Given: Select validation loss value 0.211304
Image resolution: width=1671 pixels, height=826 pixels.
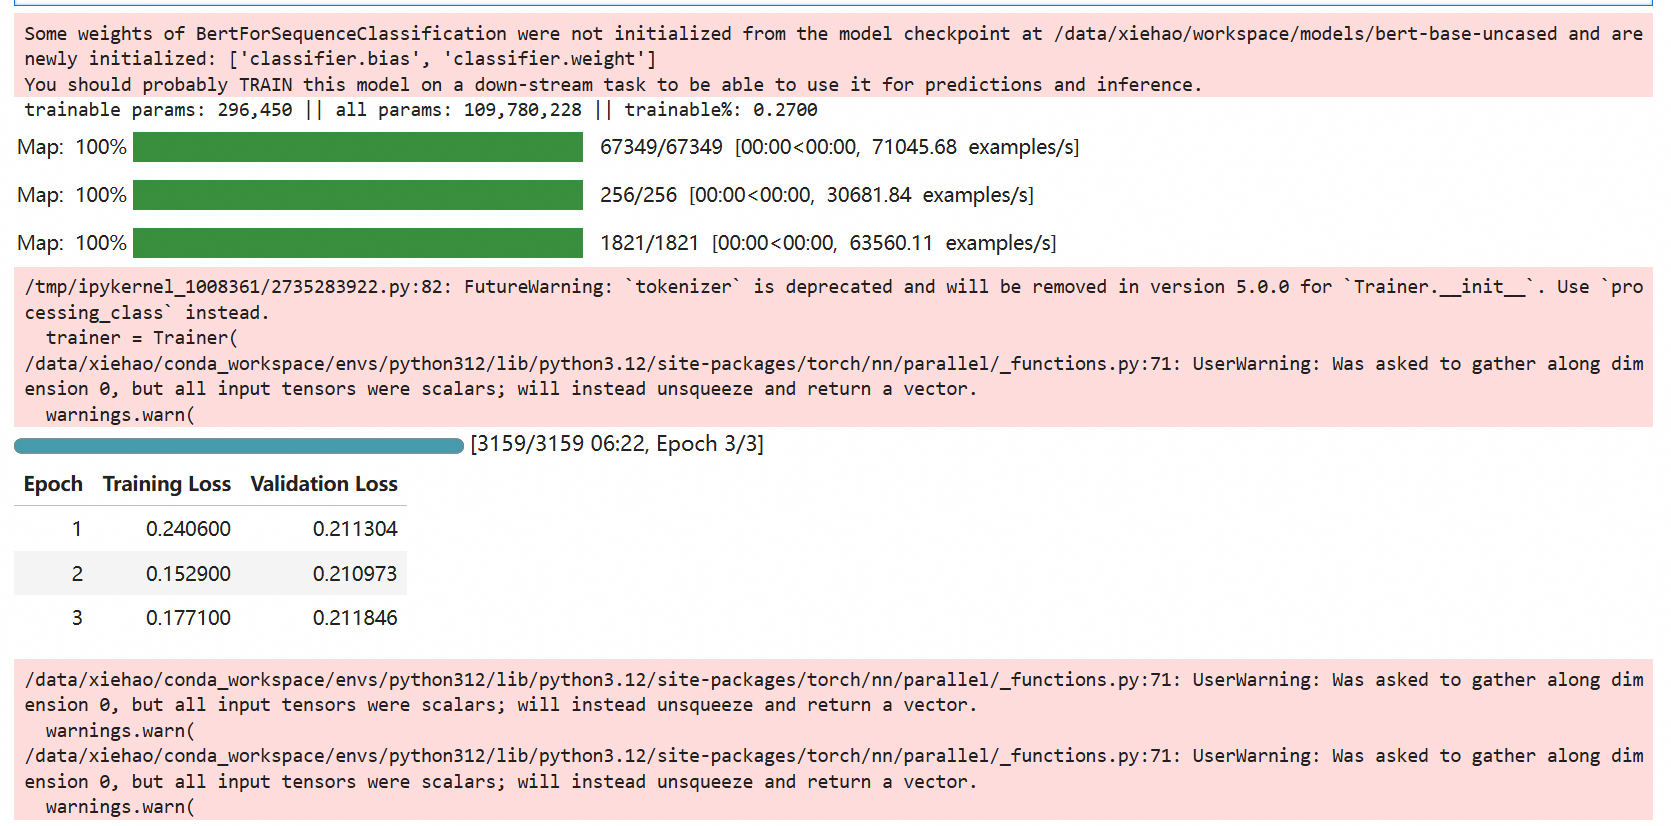Looking at the screenshot, I should [x=355, y=529].
